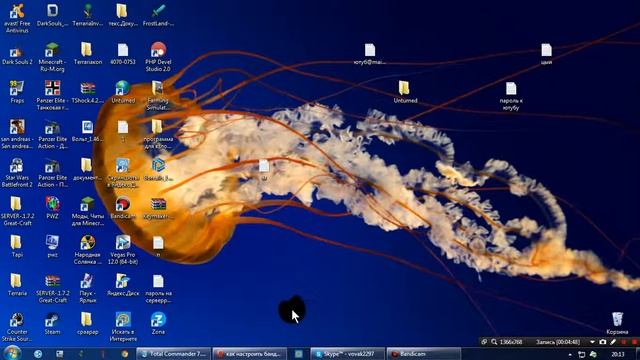Select the Panzer Elite Action - Д shortcut
The width and height of the screenshot is (640, 360).
point(52,134)
